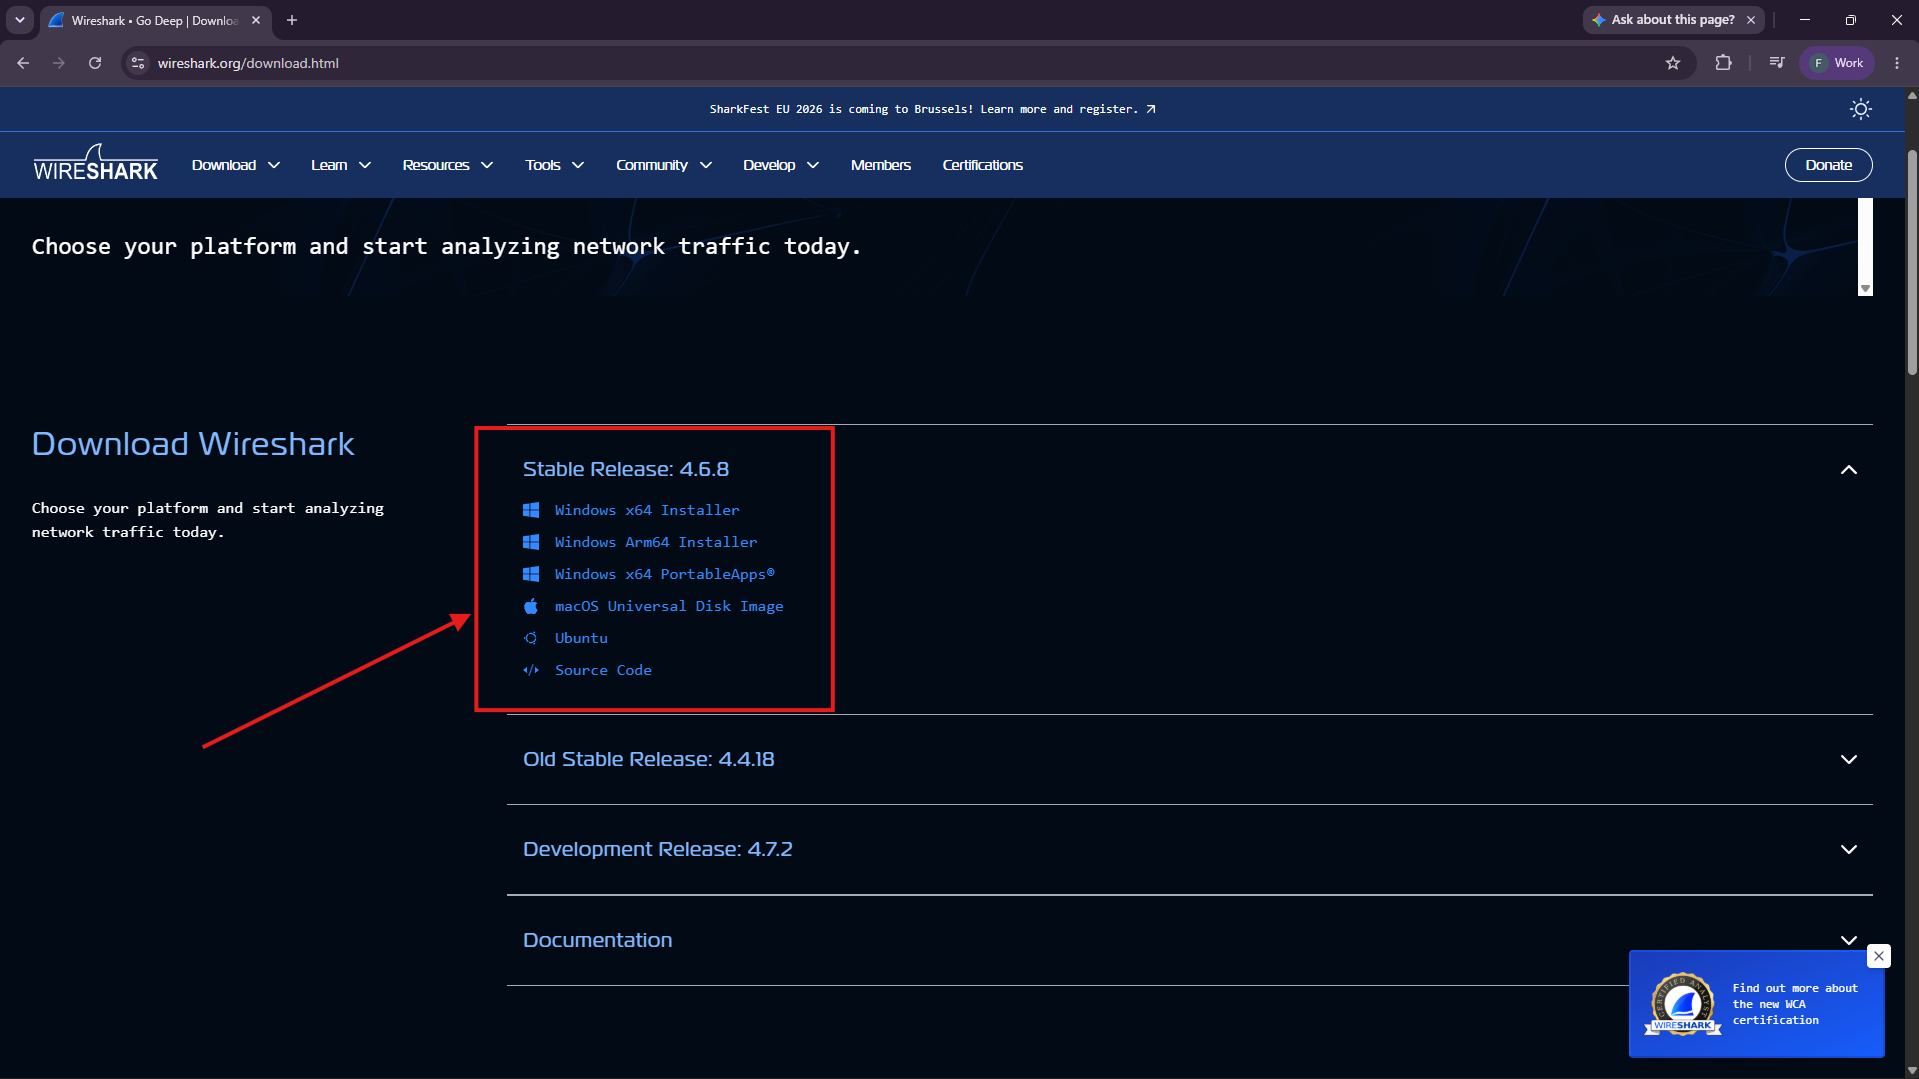Click the Apple icon beside macOS Disk Image

531,606
